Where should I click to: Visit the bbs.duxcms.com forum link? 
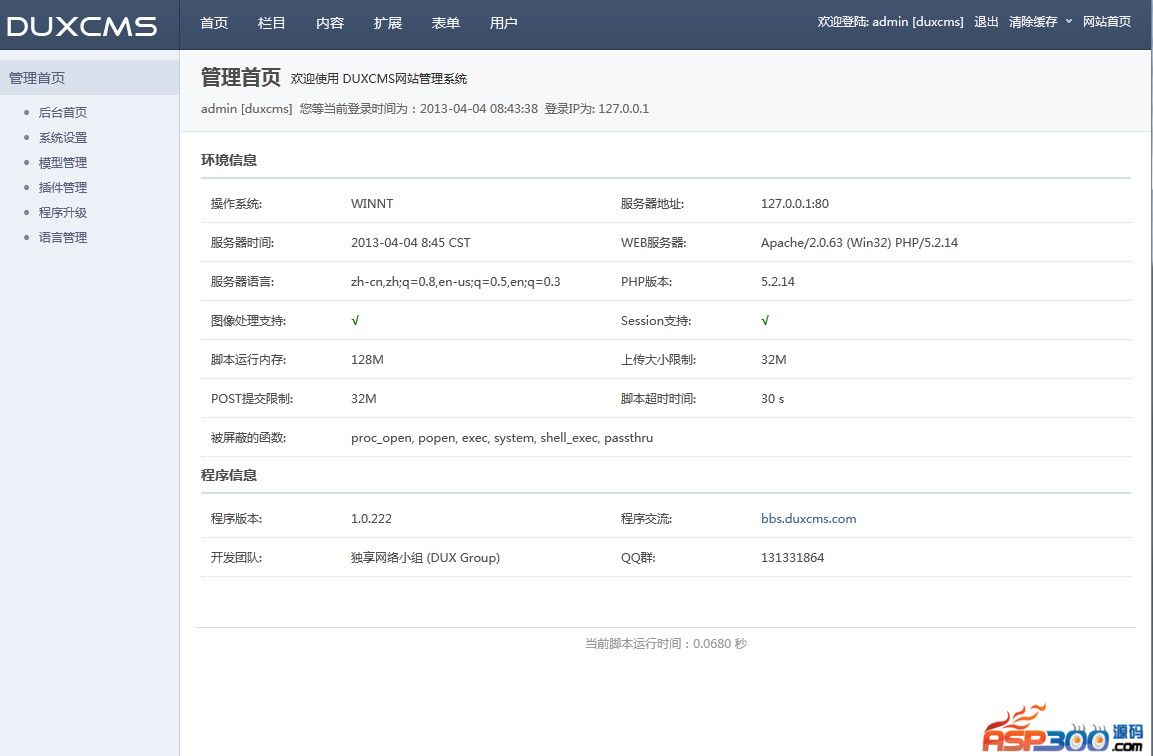(808, 519)
